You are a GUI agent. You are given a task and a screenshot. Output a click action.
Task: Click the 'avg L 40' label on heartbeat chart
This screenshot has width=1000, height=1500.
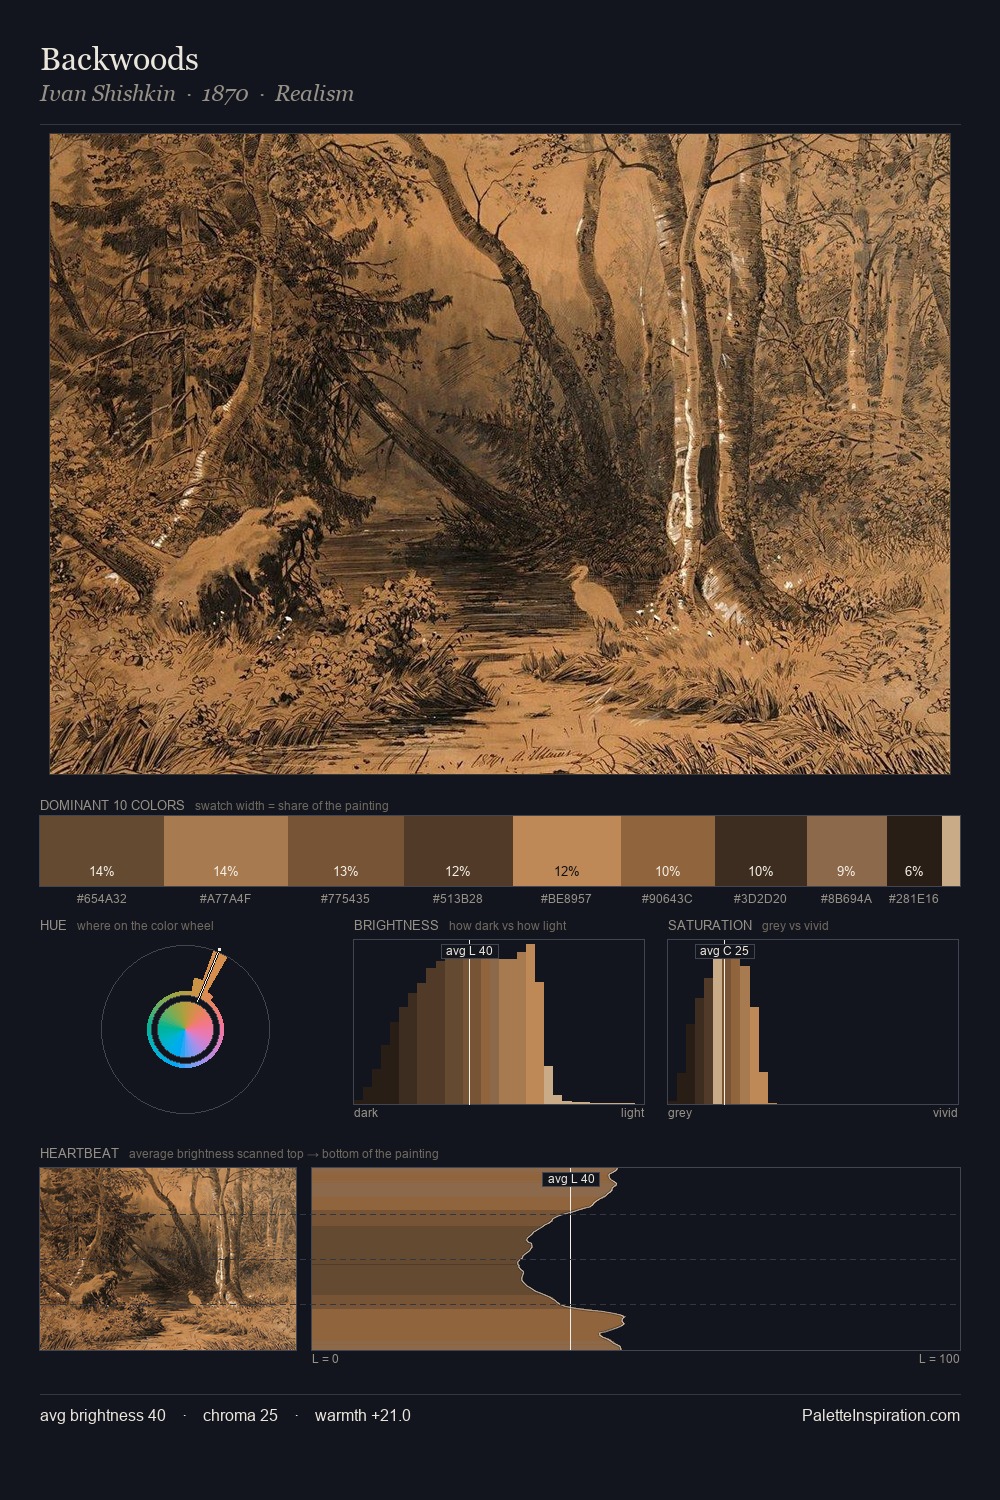(x=571, y=1179)
